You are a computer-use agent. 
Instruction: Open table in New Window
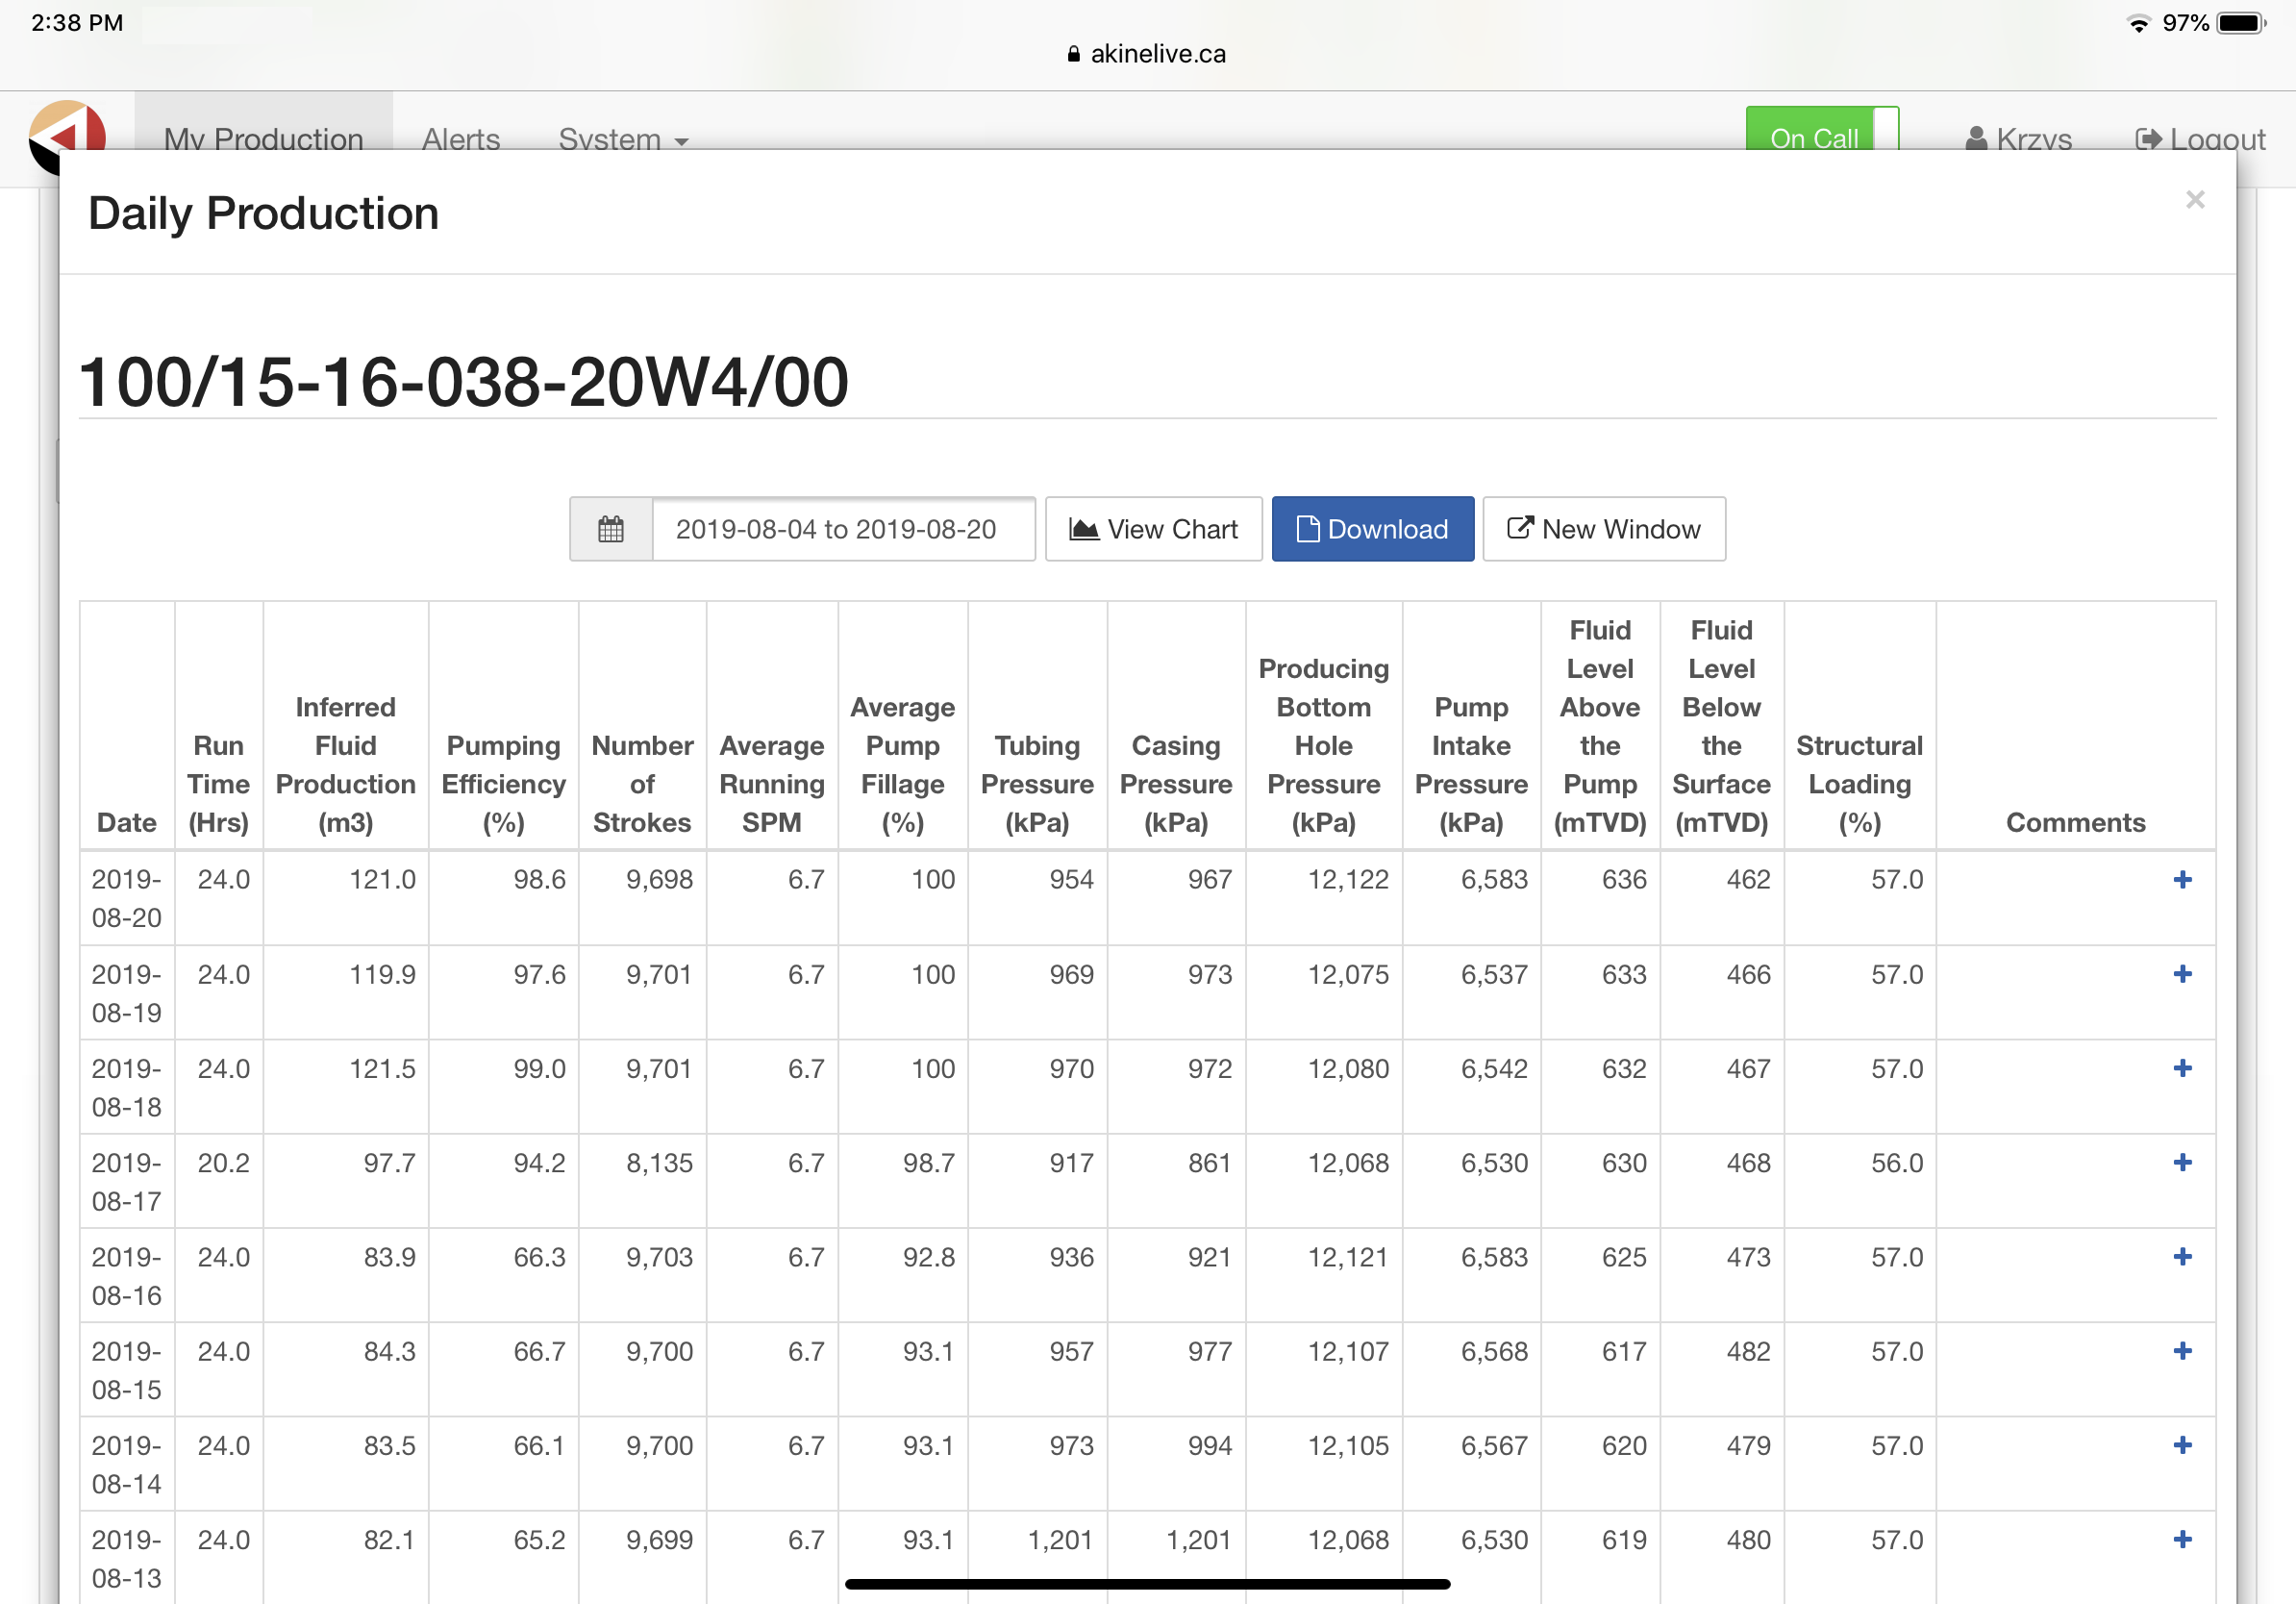click(1603, 529)
